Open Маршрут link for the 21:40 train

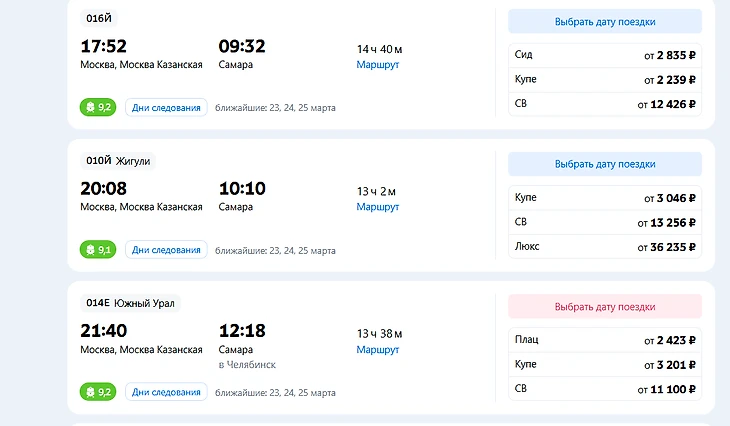click(377, 350)
